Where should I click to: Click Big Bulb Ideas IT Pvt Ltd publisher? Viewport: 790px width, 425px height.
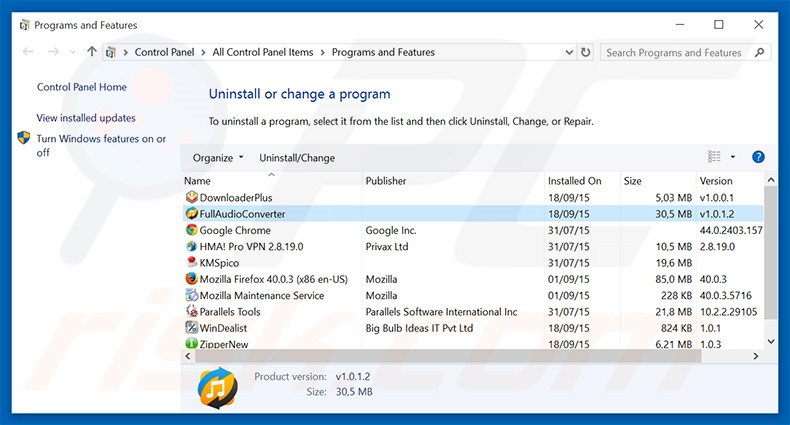[419, 328]
